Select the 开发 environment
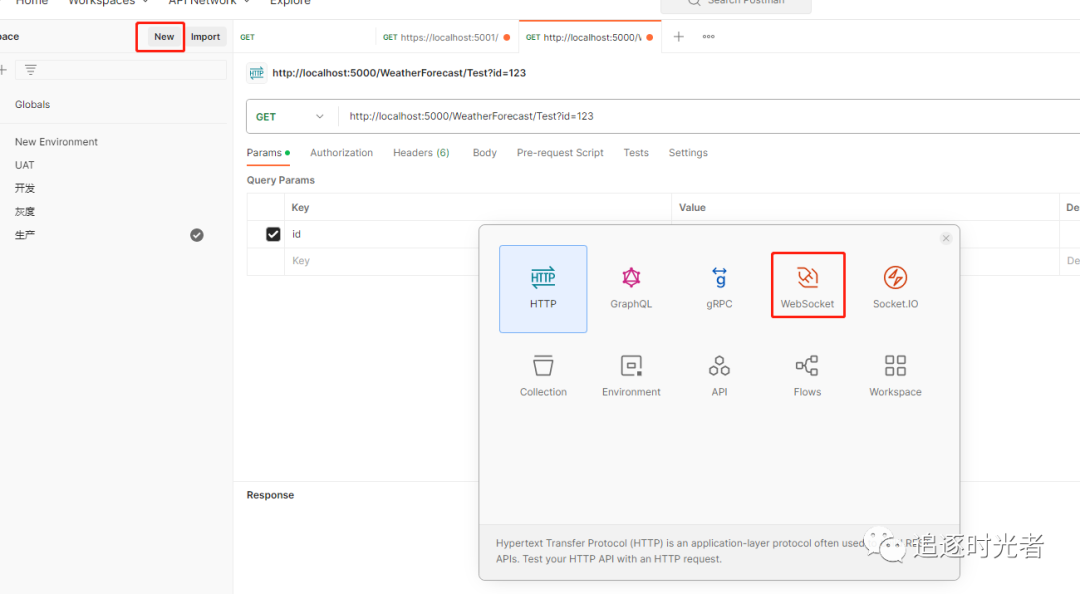The height and width of the screenshot is (594, 1080). [25, 188]
